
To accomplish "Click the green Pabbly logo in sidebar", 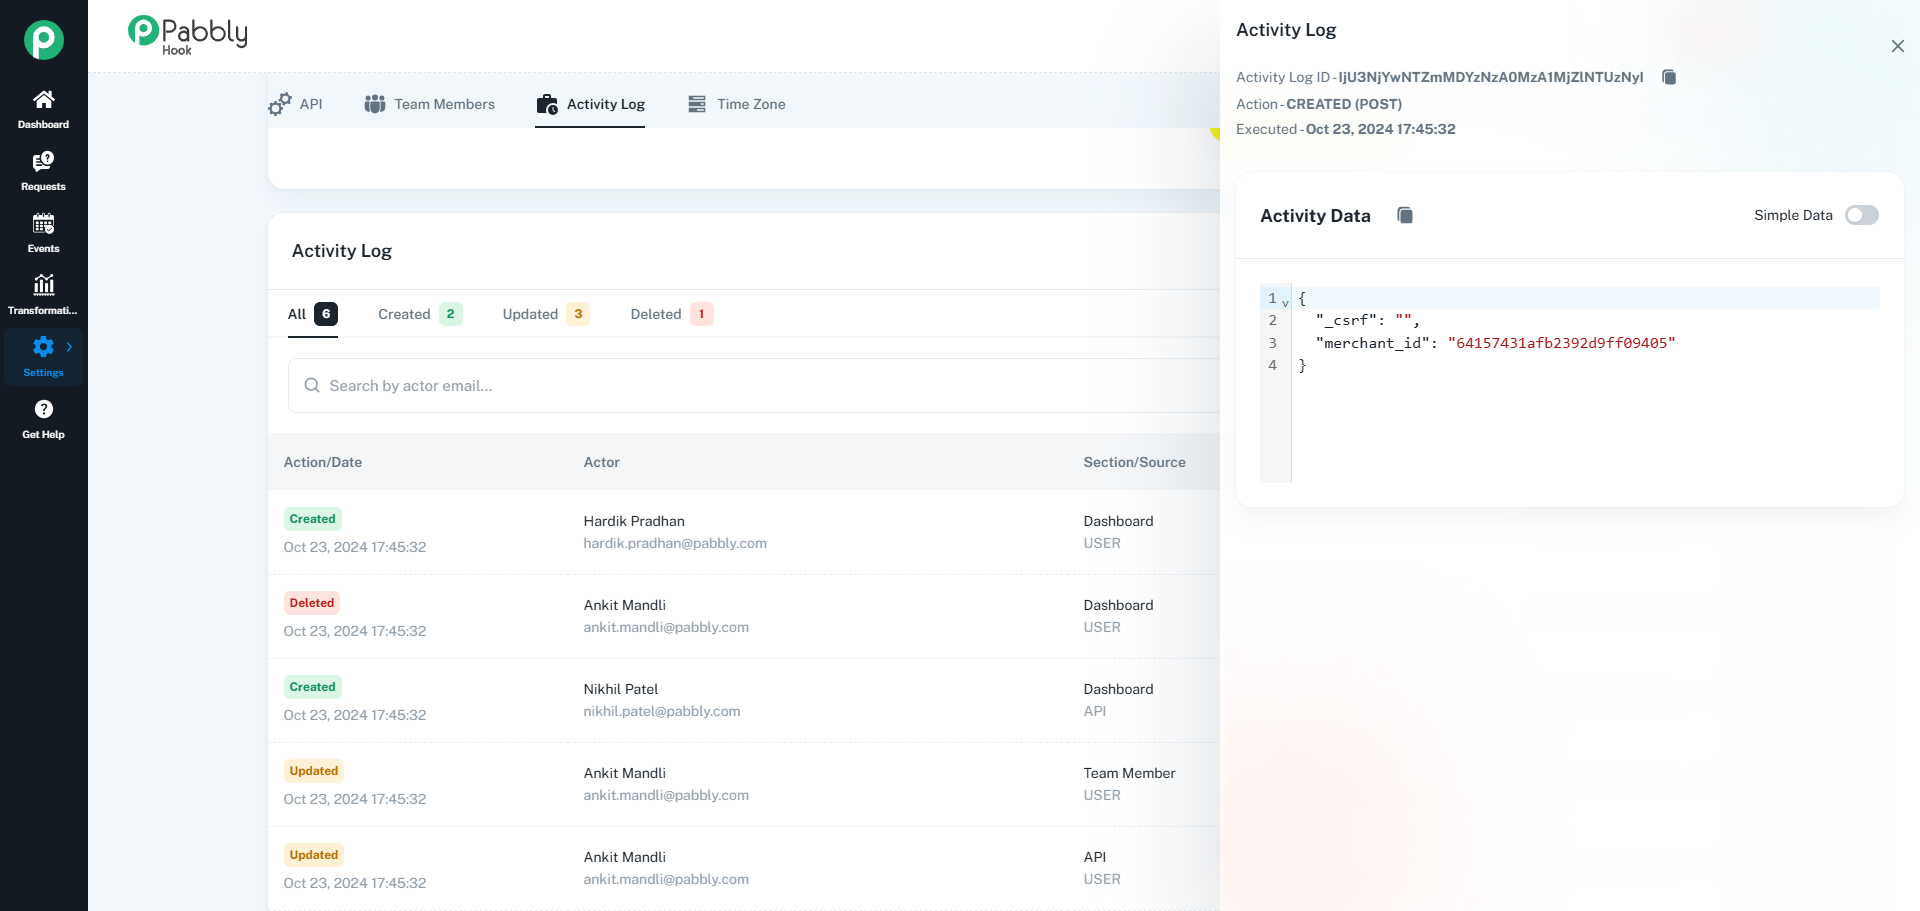I will (x=44, y=40).
